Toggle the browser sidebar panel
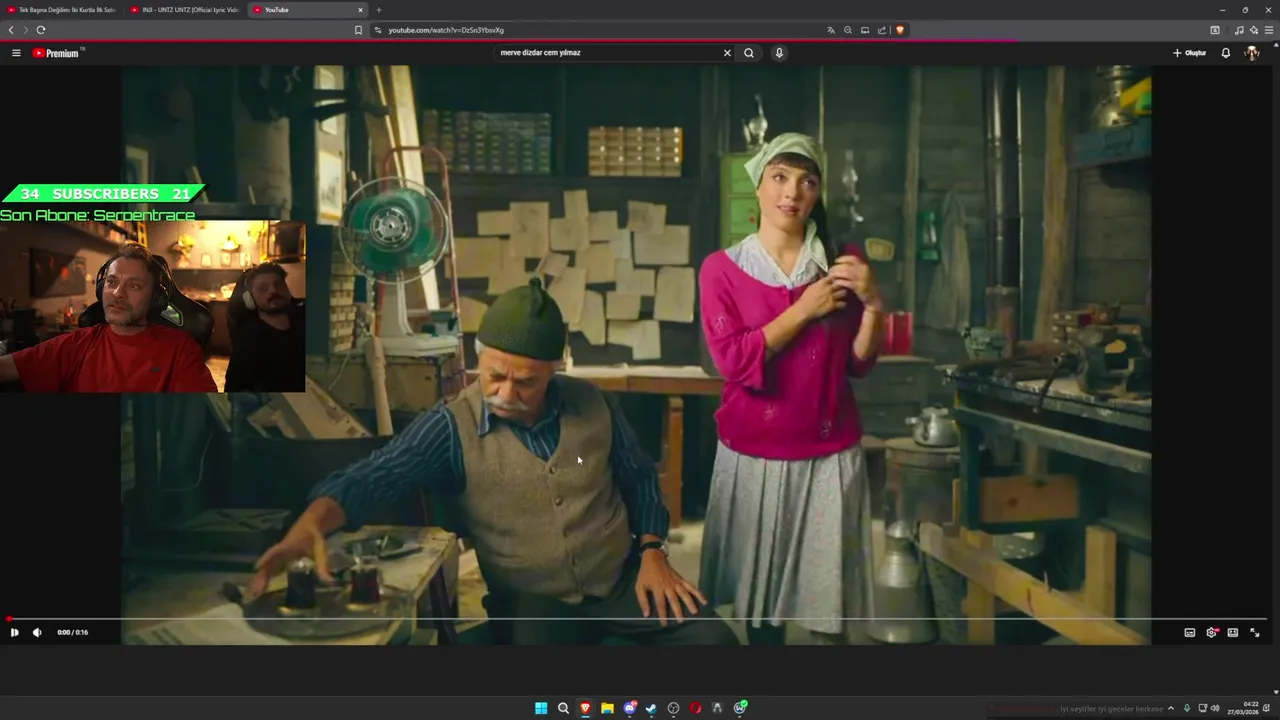This screenshot has width=1280, height=720. [x=1215, y=30]
